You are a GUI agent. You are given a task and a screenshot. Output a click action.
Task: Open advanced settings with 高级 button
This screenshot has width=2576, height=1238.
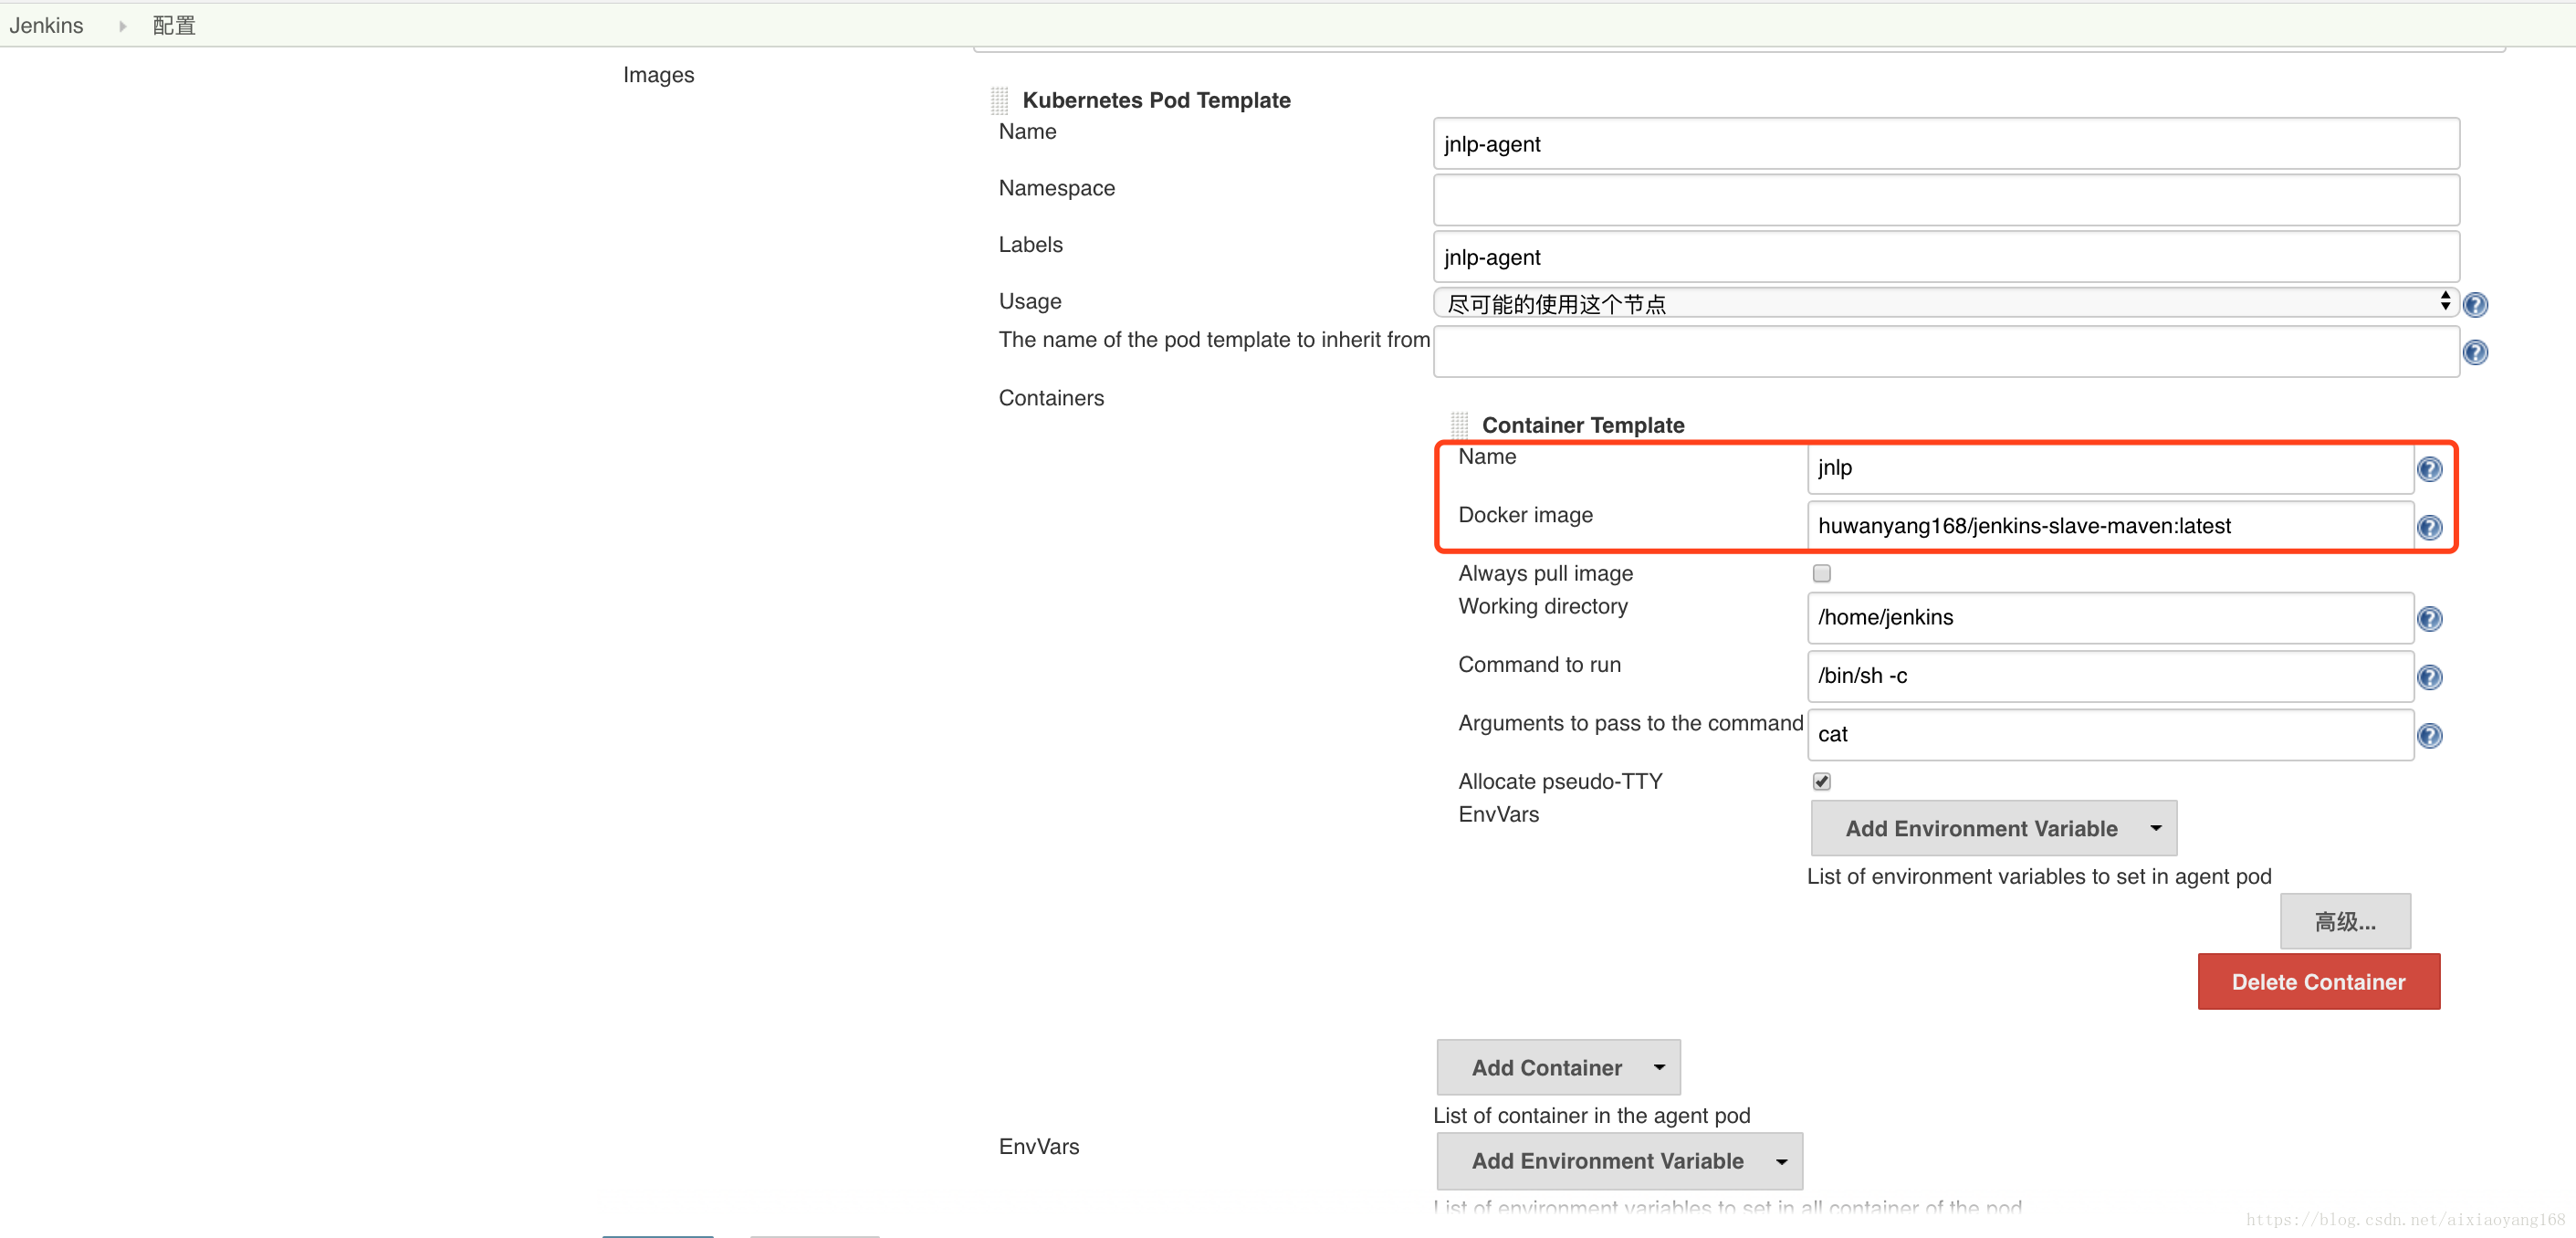point(2344,921)
